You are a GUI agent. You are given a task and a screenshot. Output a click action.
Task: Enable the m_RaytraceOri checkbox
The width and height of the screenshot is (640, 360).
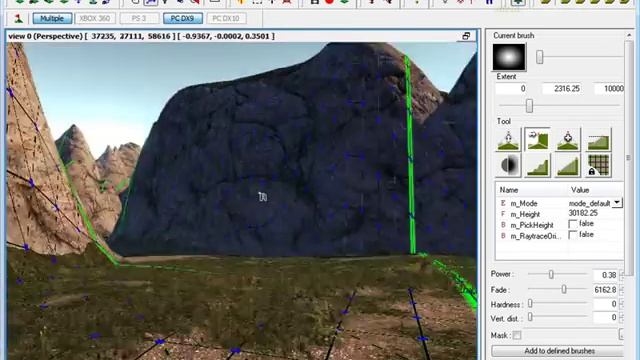pos(573,235)
